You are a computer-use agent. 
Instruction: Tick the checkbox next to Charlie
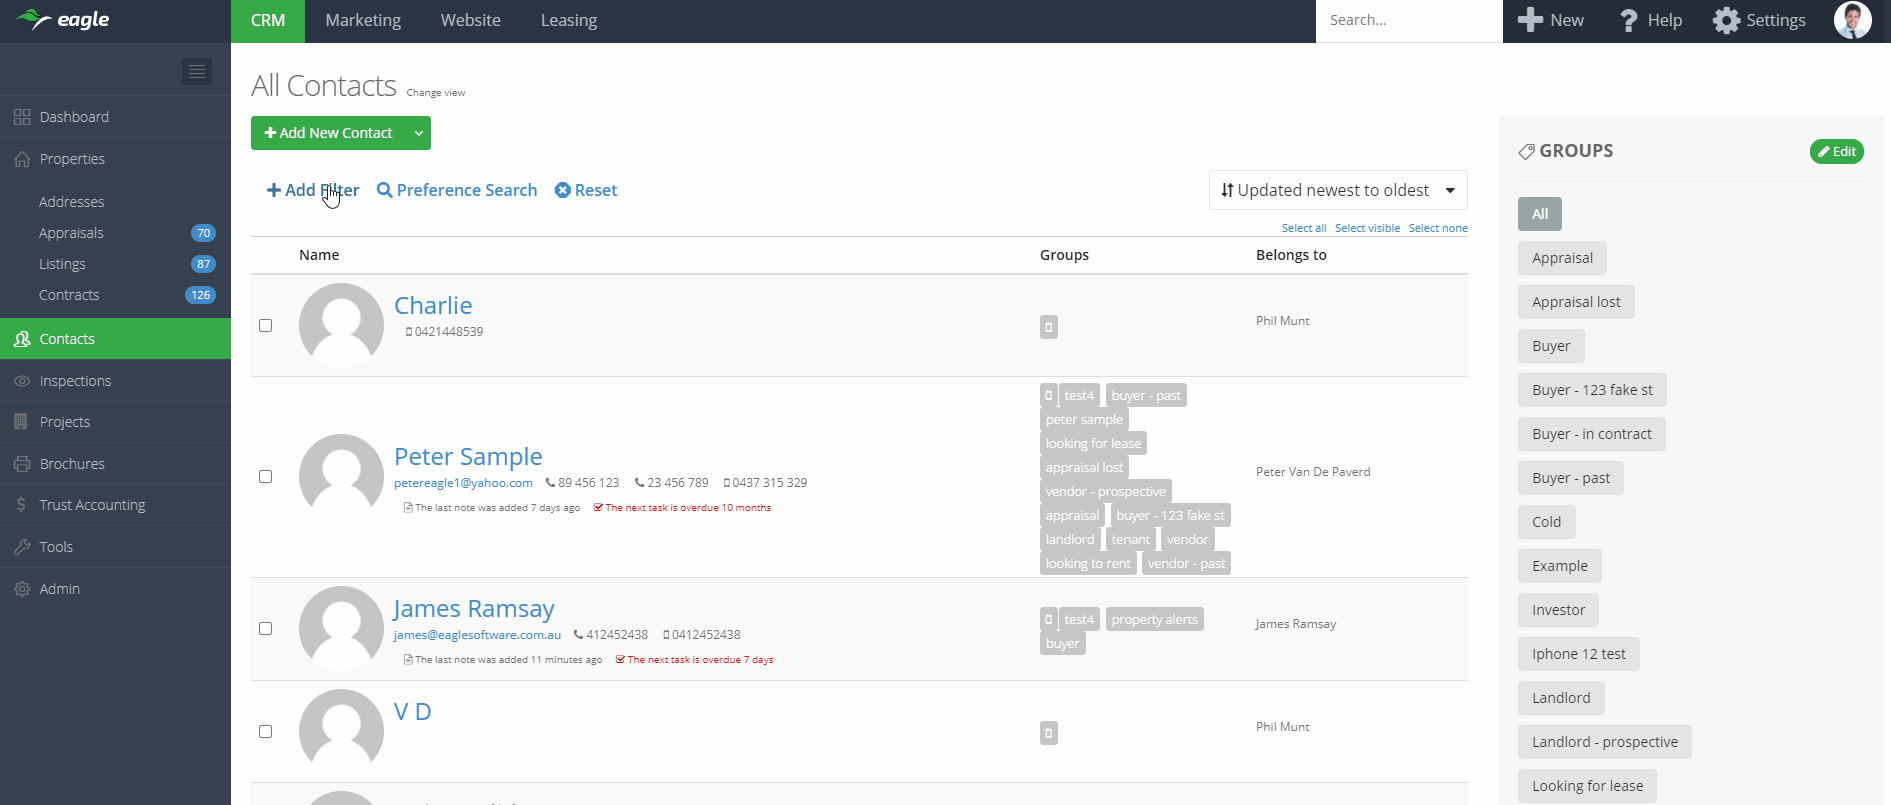point(266,325)
